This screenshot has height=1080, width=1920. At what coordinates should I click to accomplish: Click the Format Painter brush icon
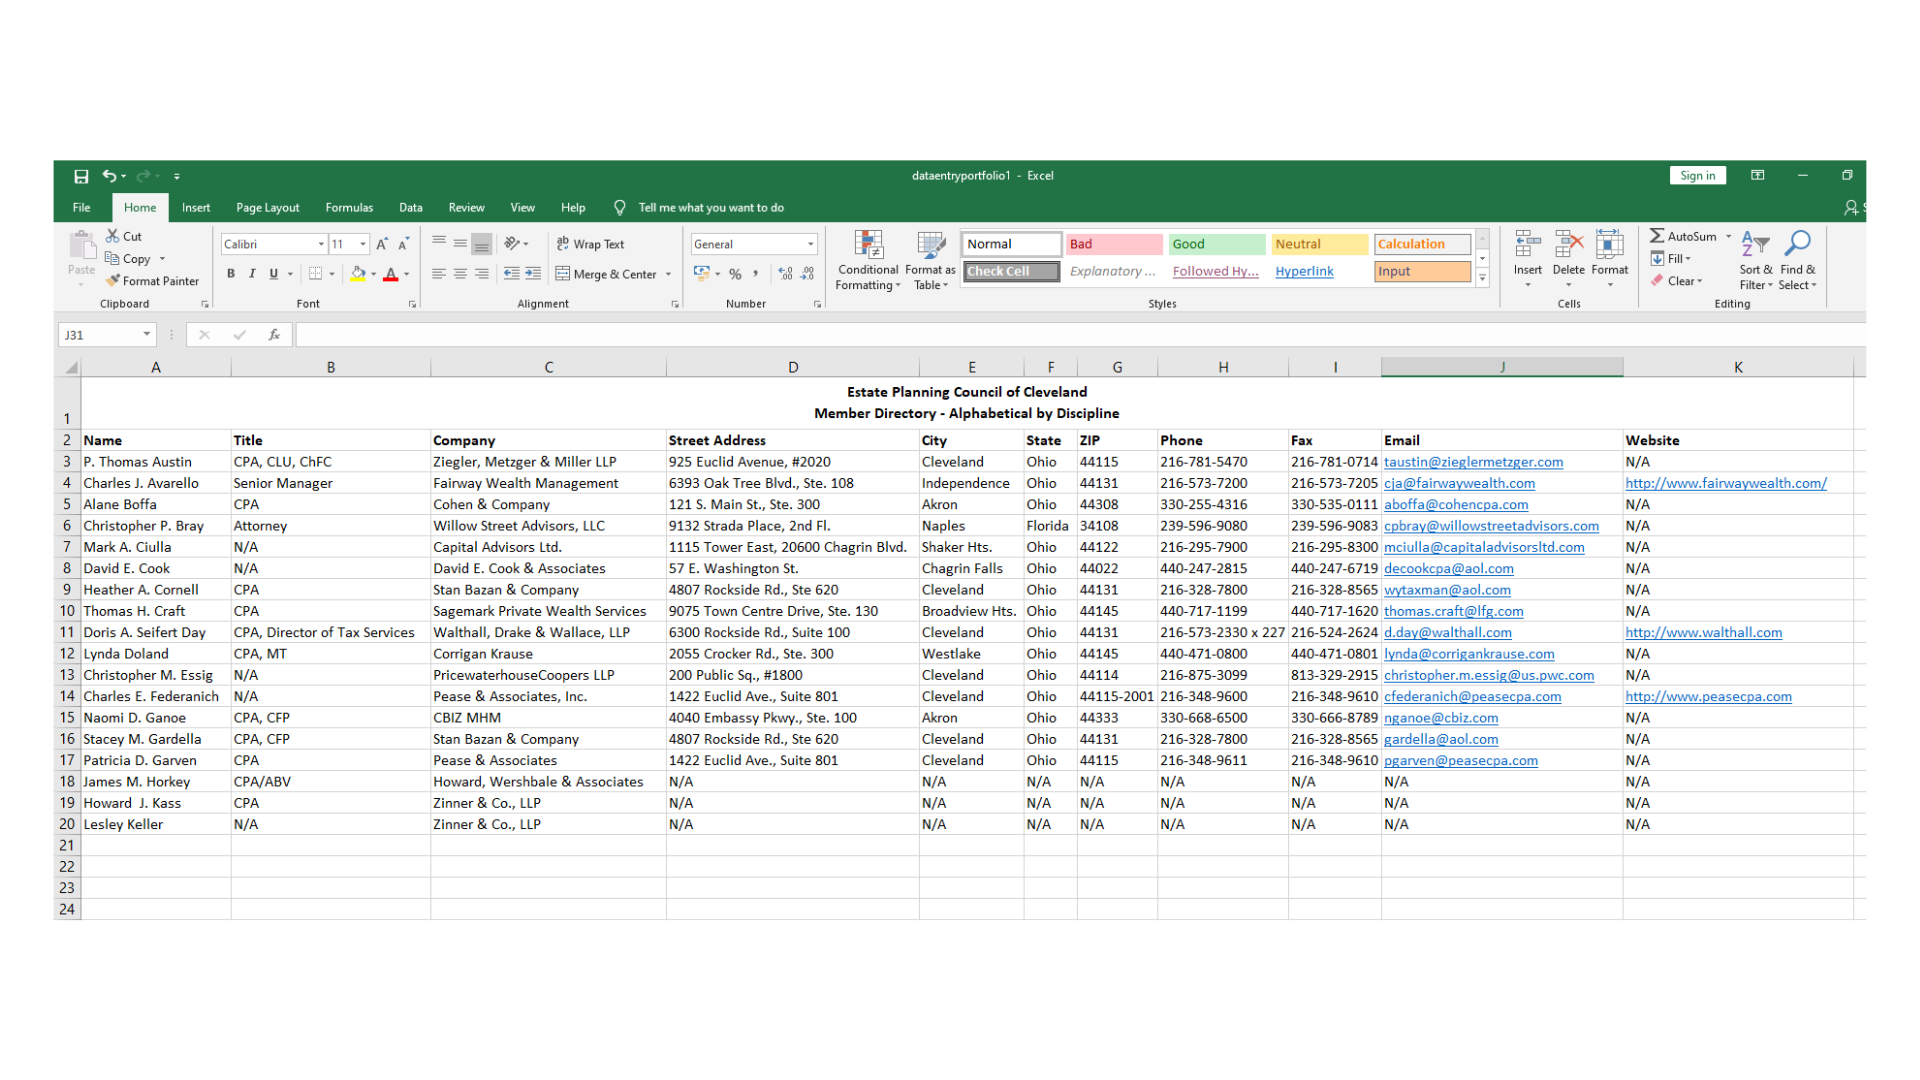tap(113, 281)
